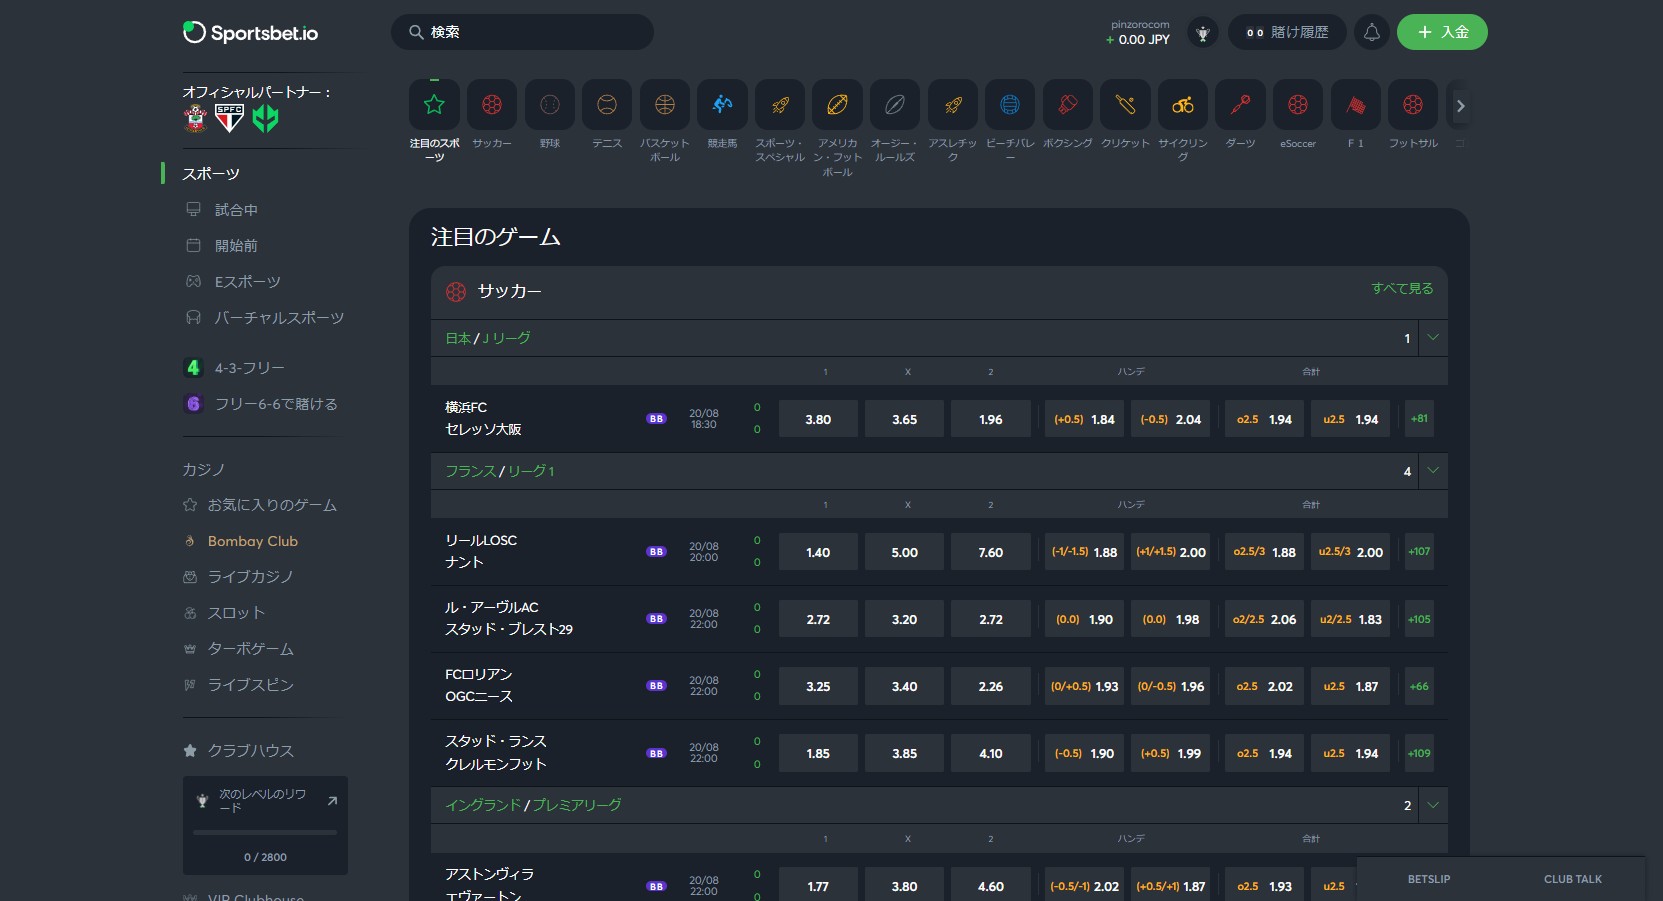Open more markets +105 for ル・アーヴルAC match
The width and height of the screenshot is (1663, 901).
(x=1419, y=619)
